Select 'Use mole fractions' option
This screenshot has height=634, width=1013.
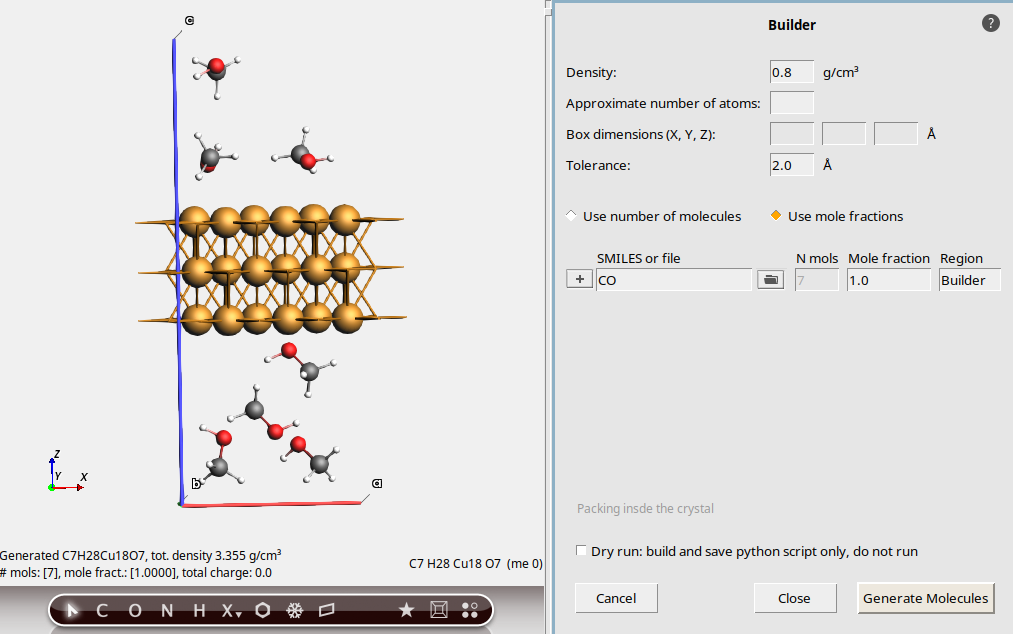tap(776, 216)
